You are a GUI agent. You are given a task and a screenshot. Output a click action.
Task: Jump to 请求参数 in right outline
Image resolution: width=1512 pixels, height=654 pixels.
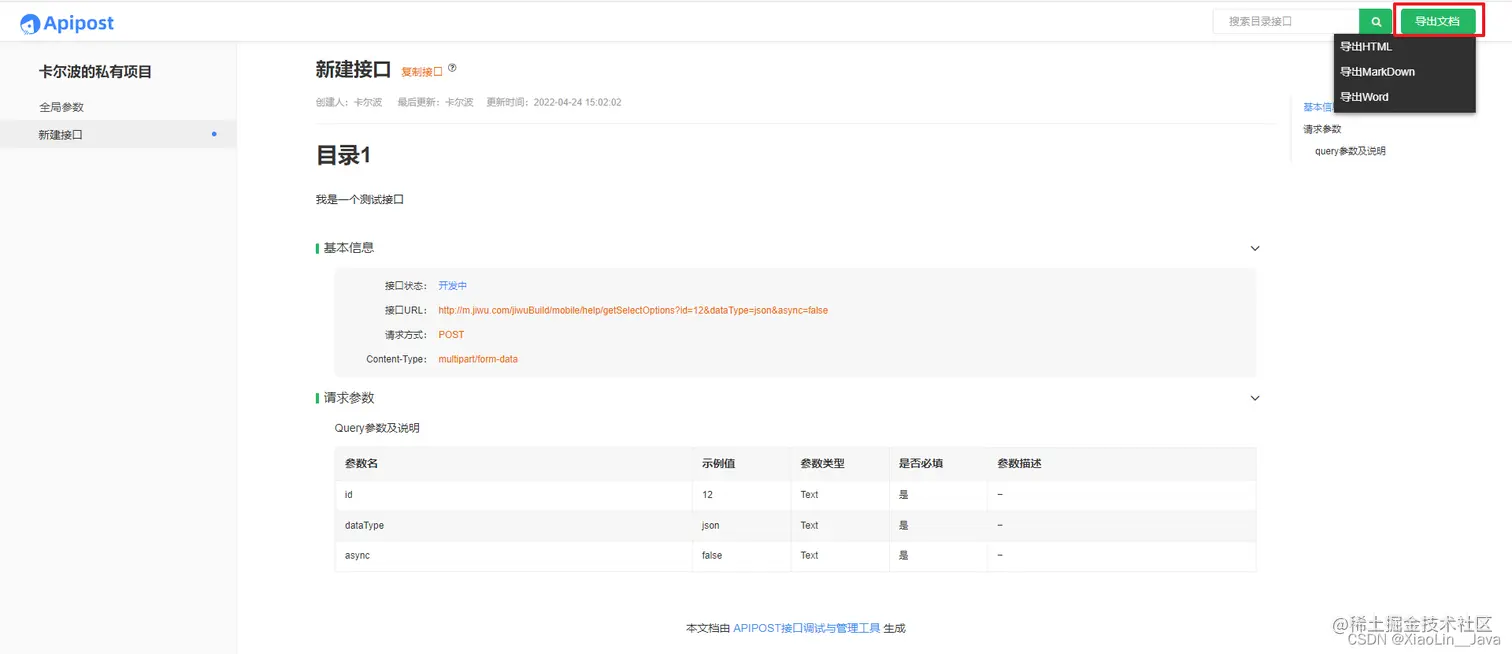[x=1322, y=129]
